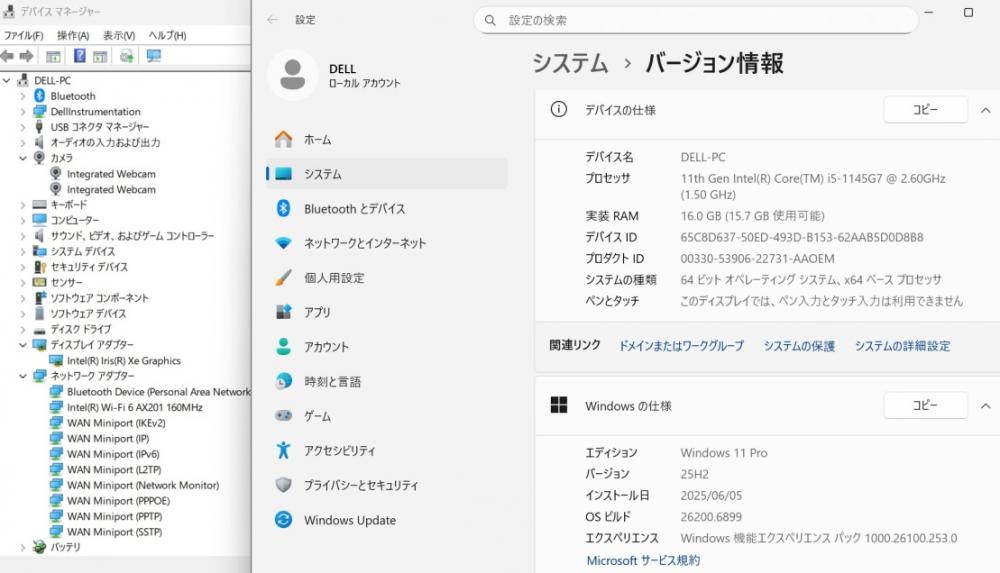Collapse the カメラ tree node
The image size is (1000, 573).
(x=23, y=158)
